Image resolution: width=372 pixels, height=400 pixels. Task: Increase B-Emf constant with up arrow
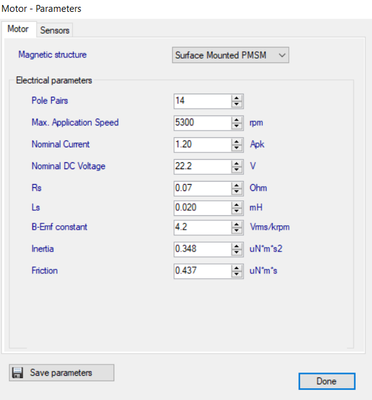click(x=236, y=224)
